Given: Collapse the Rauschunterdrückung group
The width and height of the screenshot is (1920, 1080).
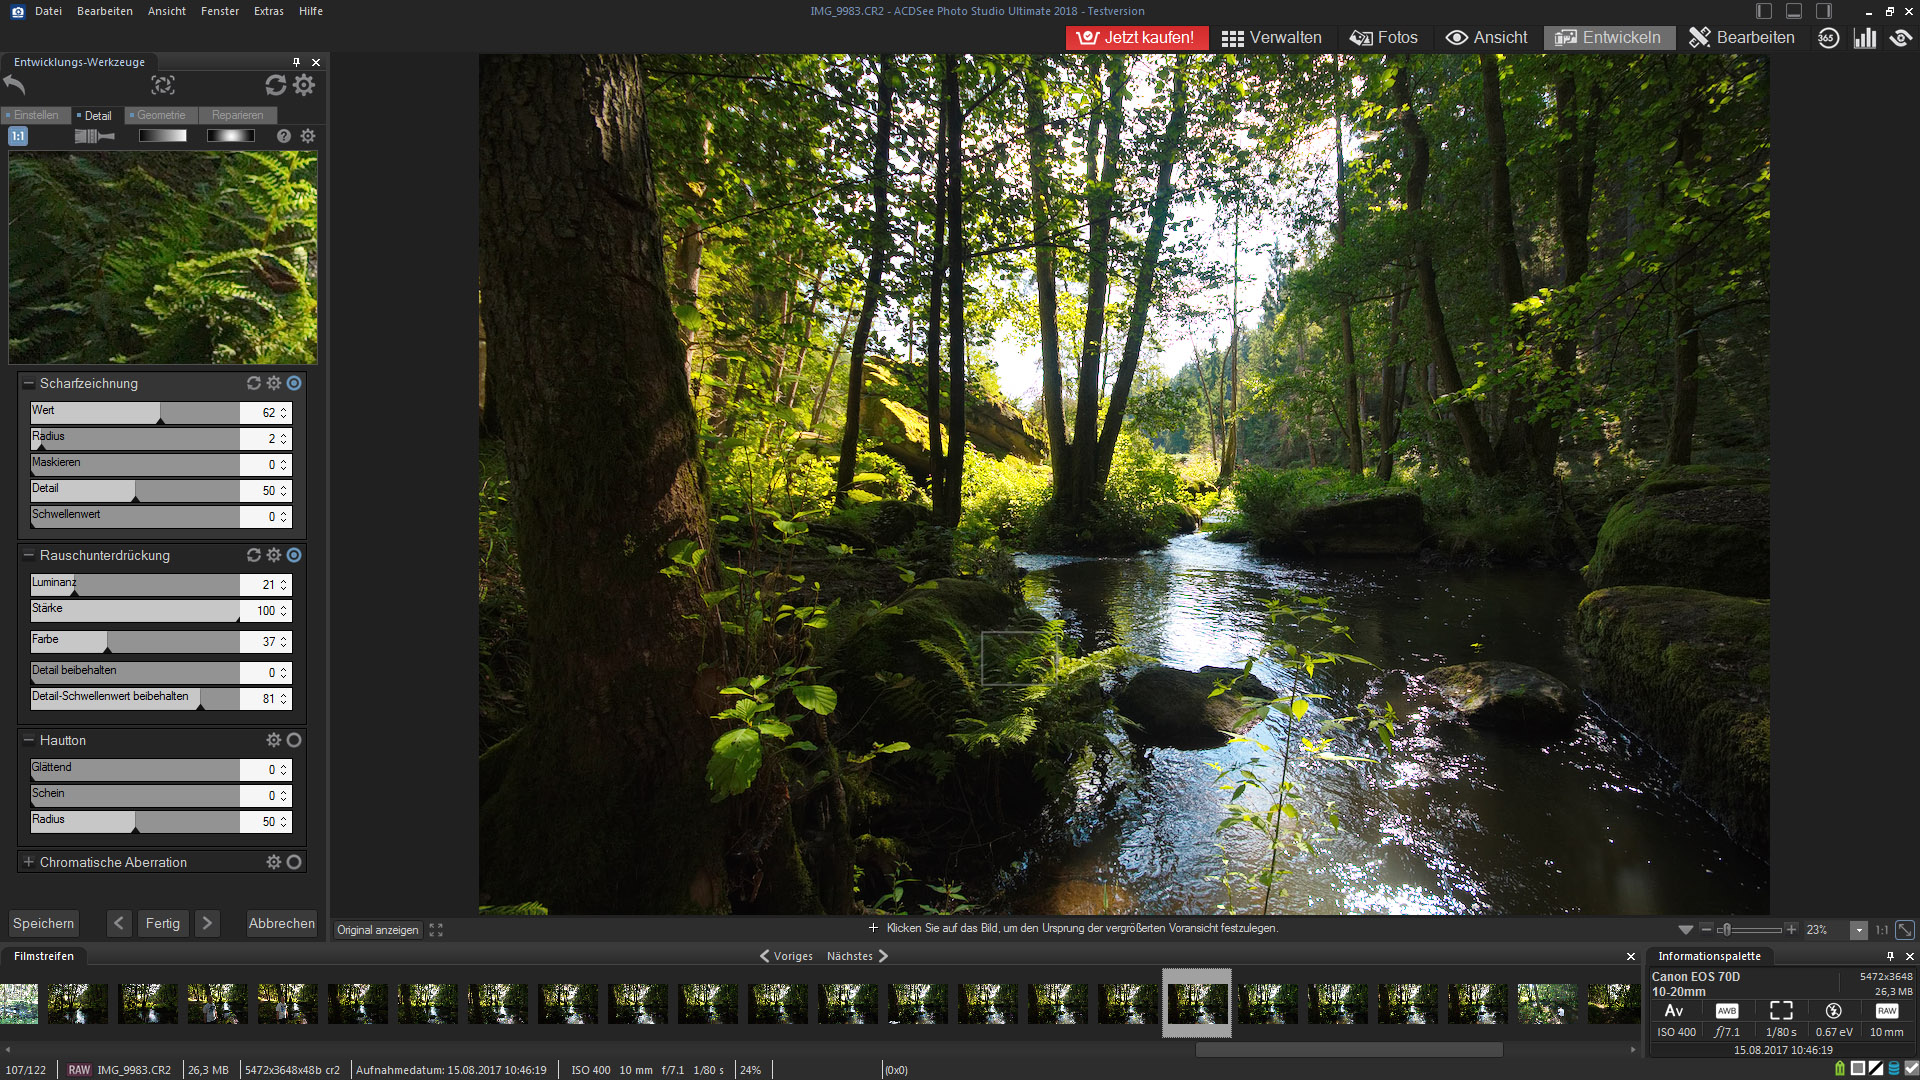Looking at the screenshot, I should coord(29,555).
